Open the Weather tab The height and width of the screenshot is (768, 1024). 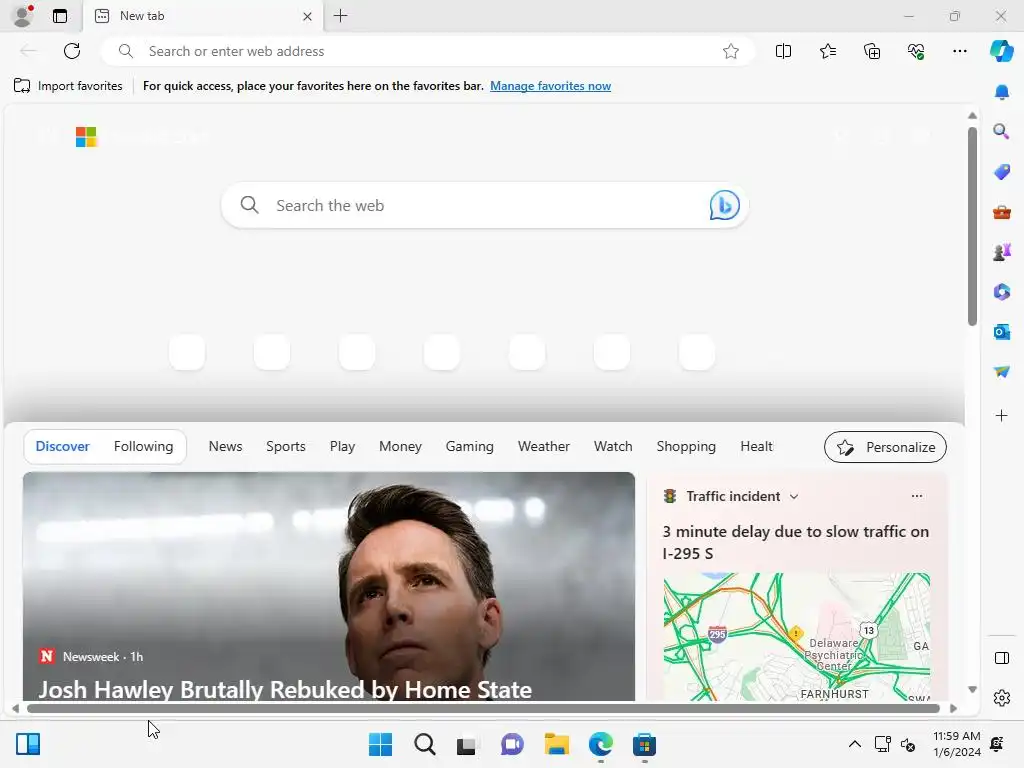[543, 447]
